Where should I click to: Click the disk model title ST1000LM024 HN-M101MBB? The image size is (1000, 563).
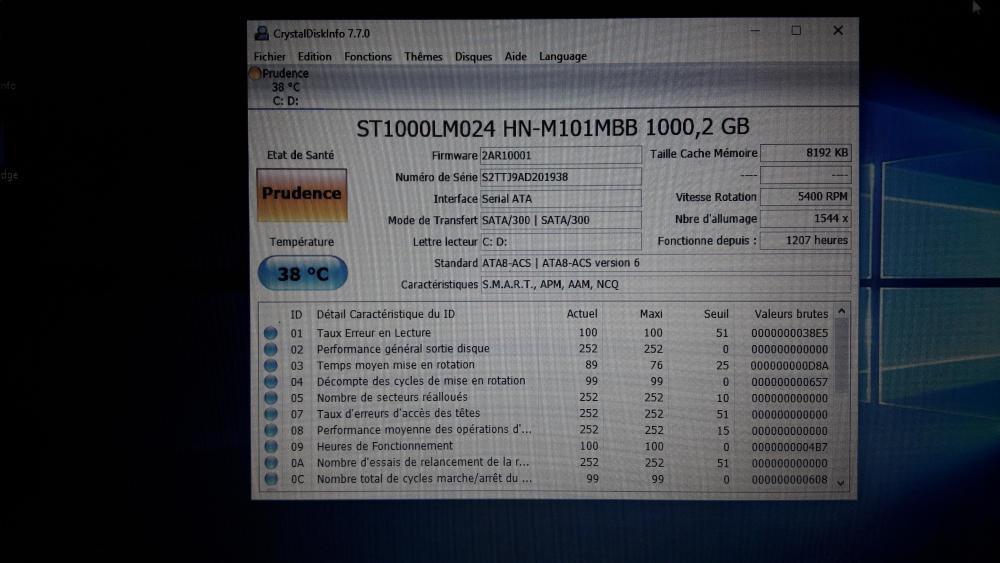coord(497,128)
